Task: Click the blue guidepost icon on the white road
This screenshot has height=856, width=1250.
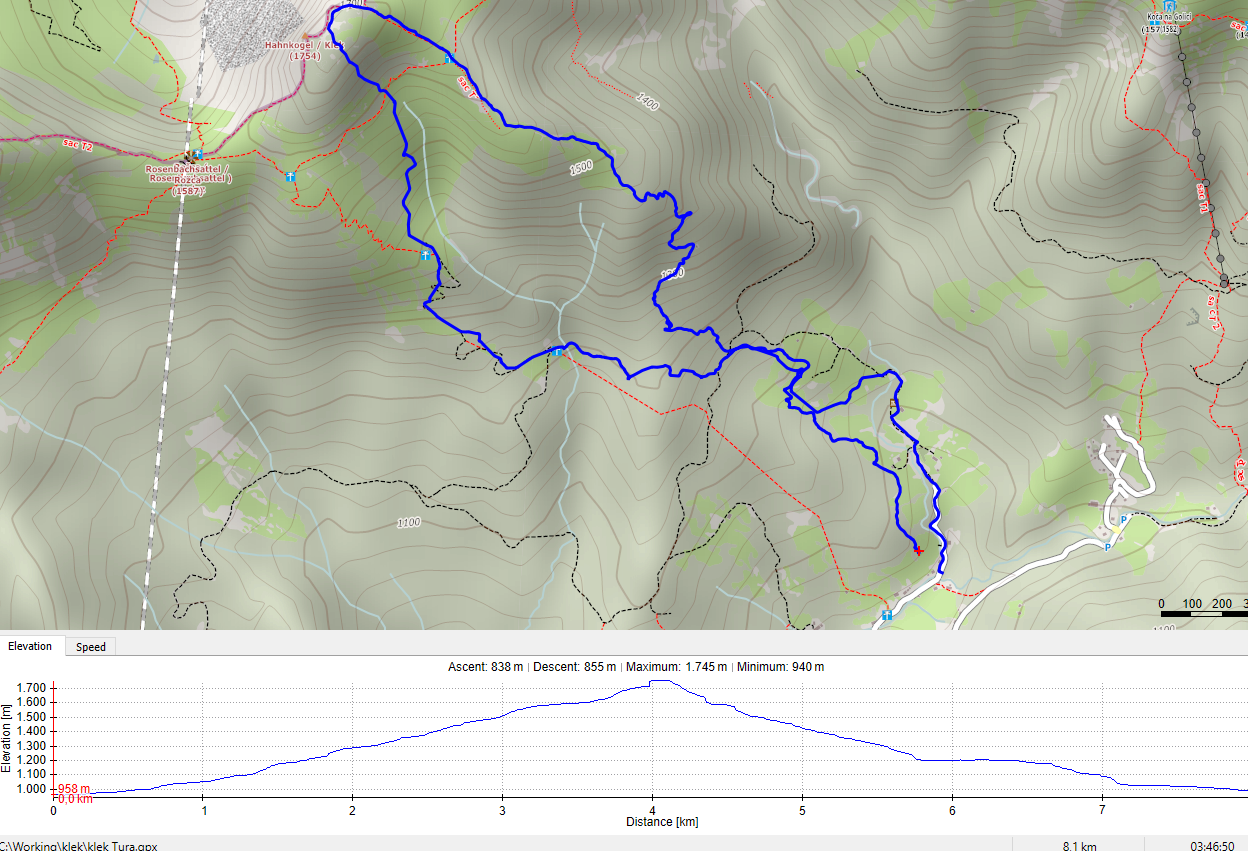Action: (887, 616)
